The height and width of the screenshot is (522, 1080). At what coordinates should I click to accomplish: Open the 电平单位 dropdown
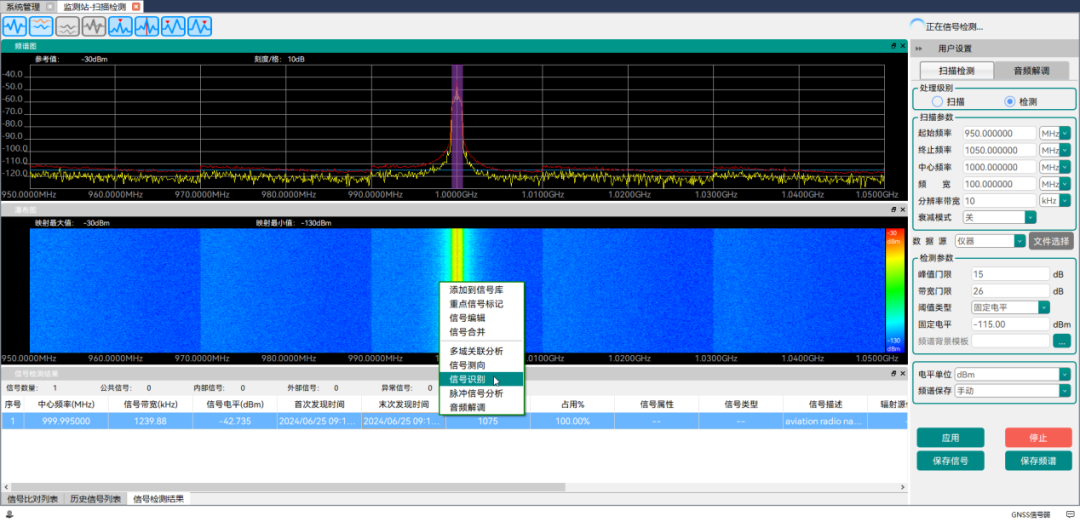(x=1065, y=375)
